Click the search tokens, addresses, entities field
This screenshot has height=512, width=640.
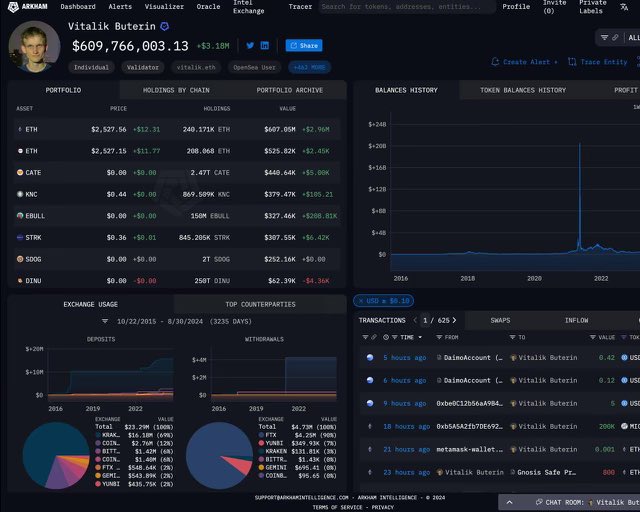click(x=407, y=7)
